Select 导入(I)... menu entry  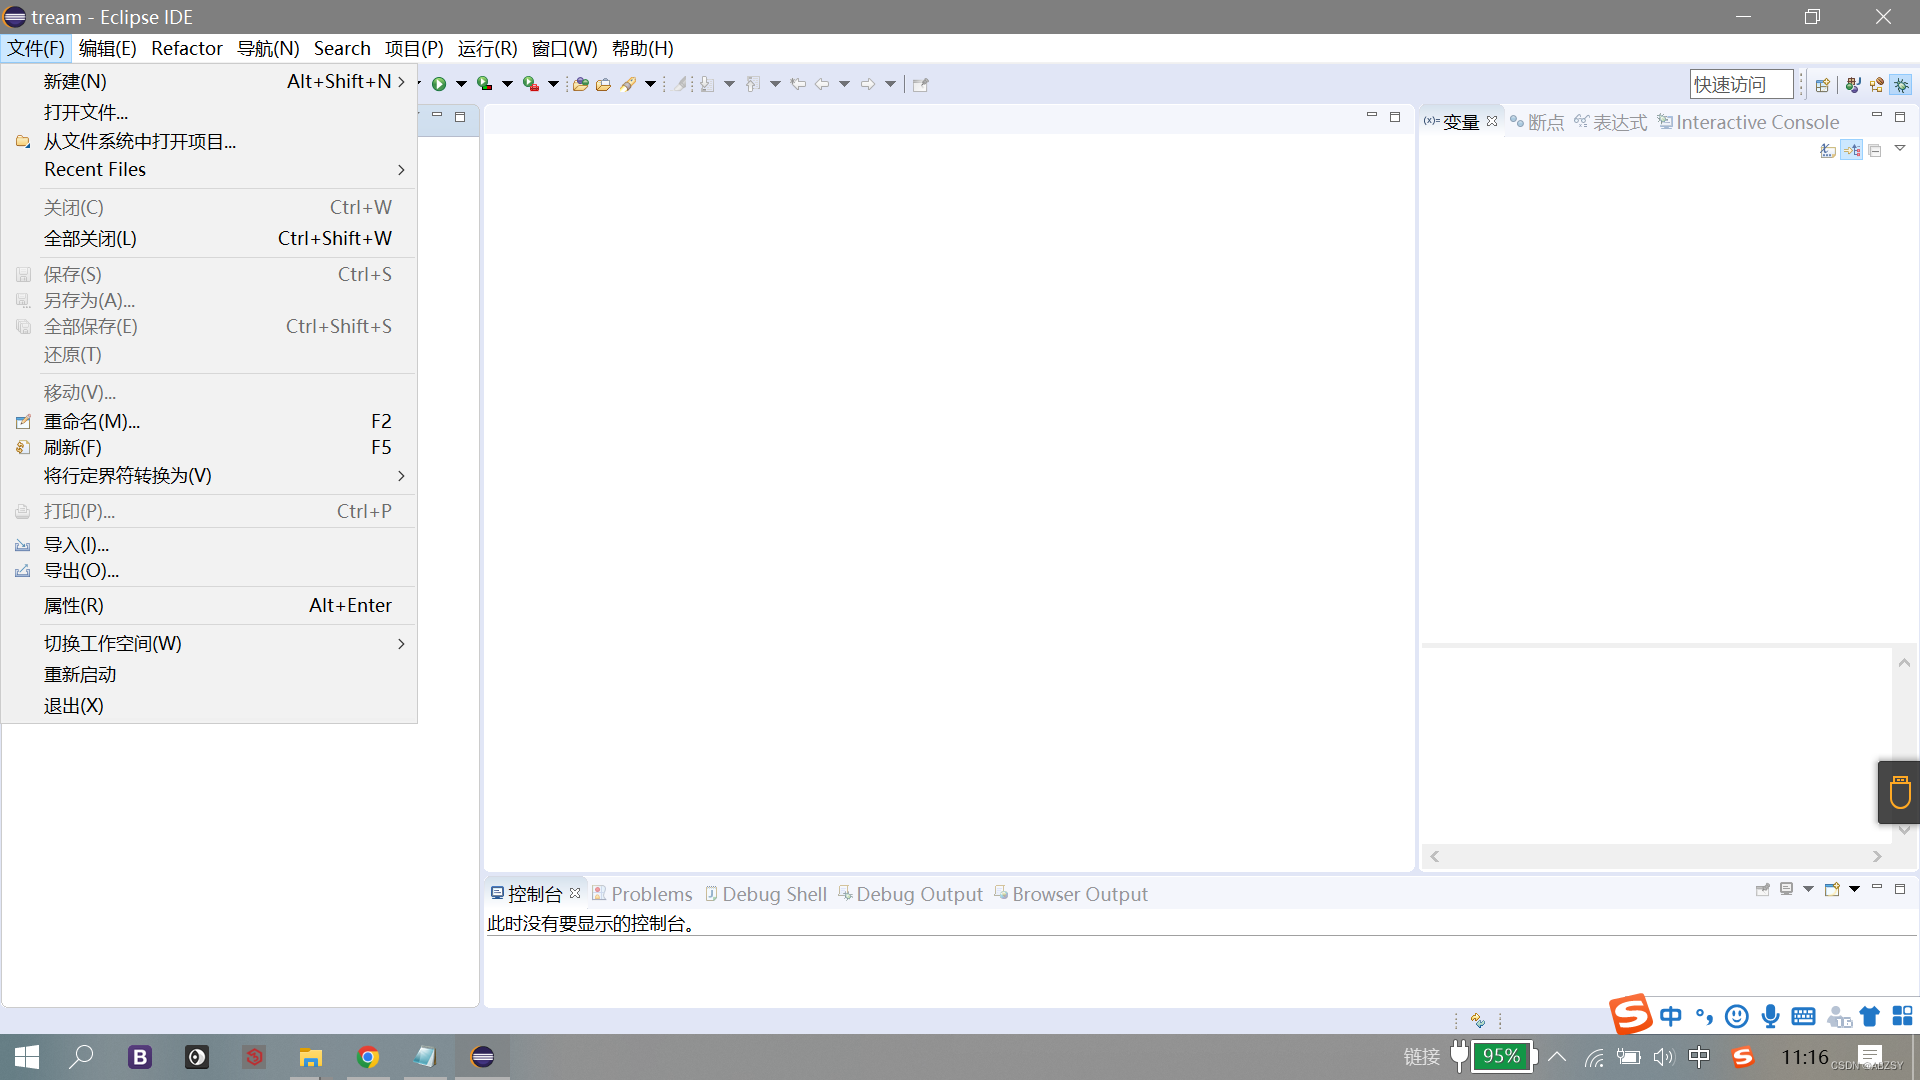tap(210, 545)
